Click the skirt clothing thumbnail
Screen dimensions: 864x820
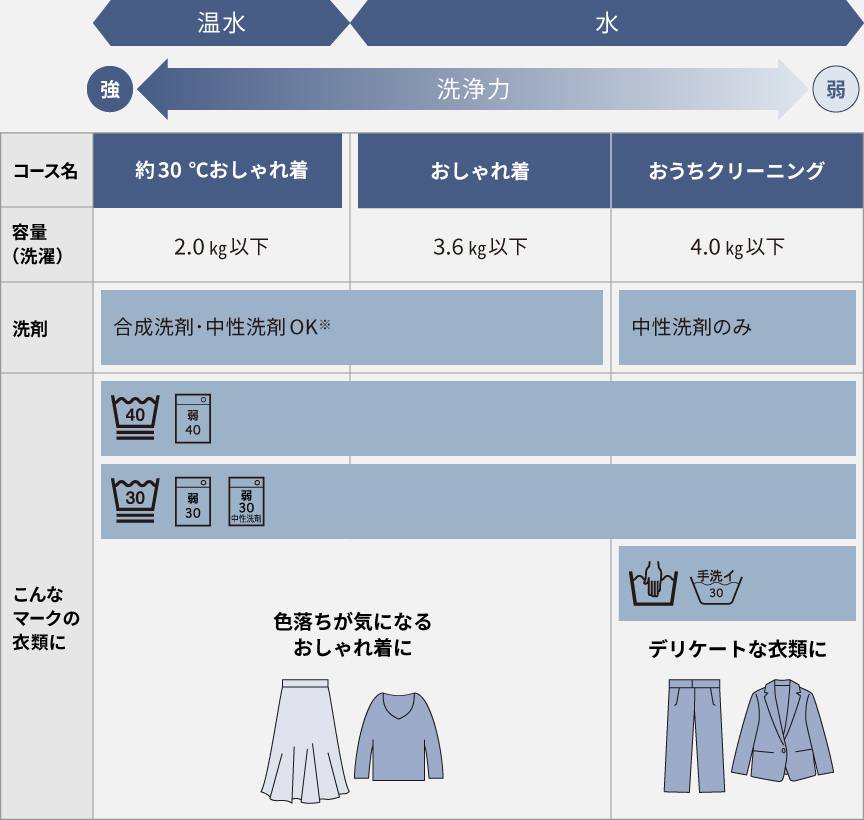pos(306,738)
